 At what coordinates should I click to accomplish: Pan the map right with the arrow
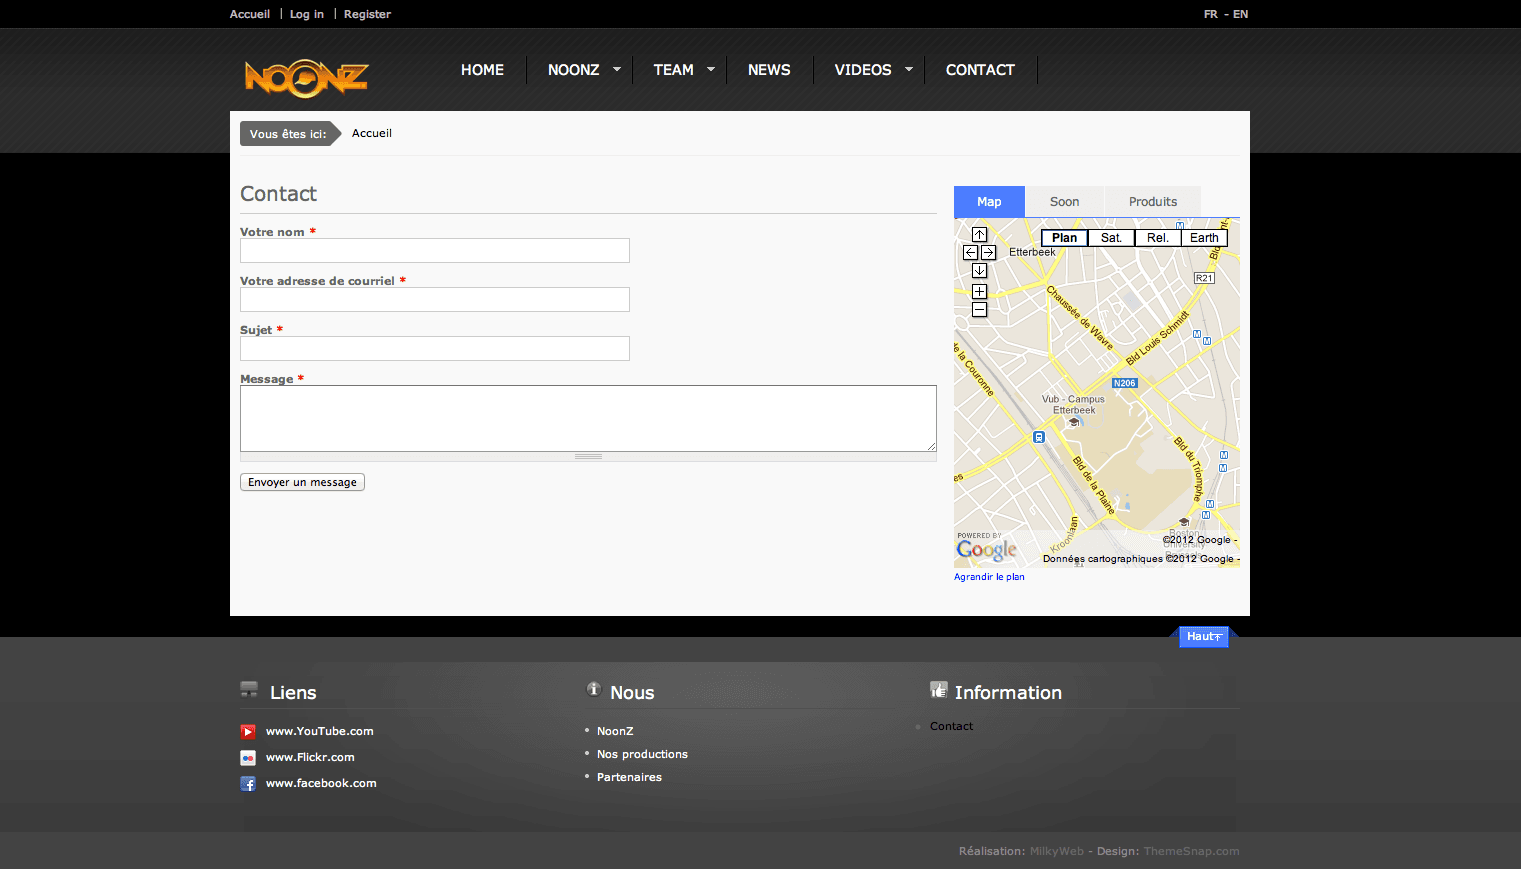pos(988,253)
